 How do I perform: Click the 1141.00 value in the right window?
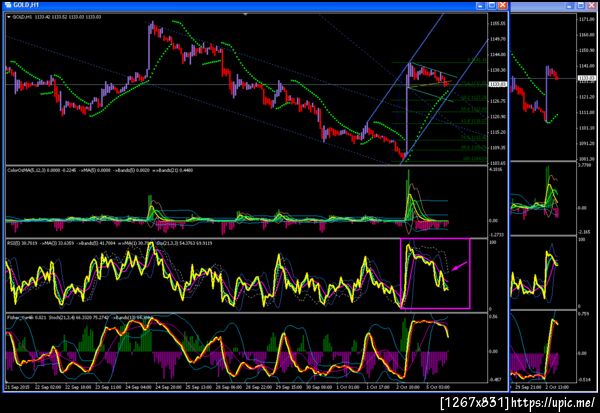point(587,66)
